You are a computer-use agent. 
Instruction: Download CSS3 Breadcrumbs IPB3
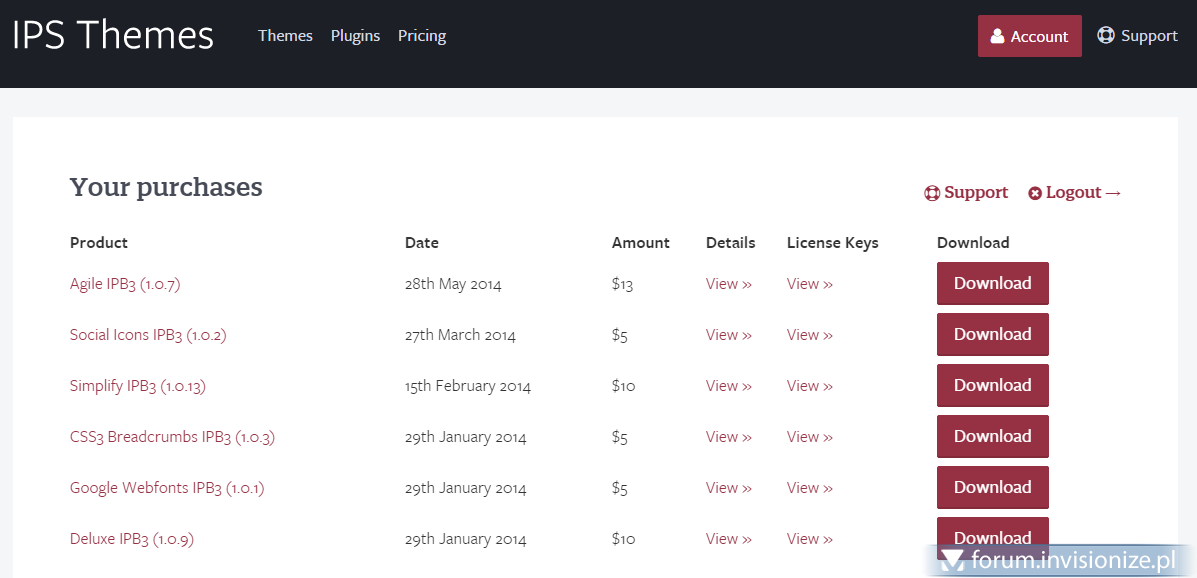tap(992, 437)
